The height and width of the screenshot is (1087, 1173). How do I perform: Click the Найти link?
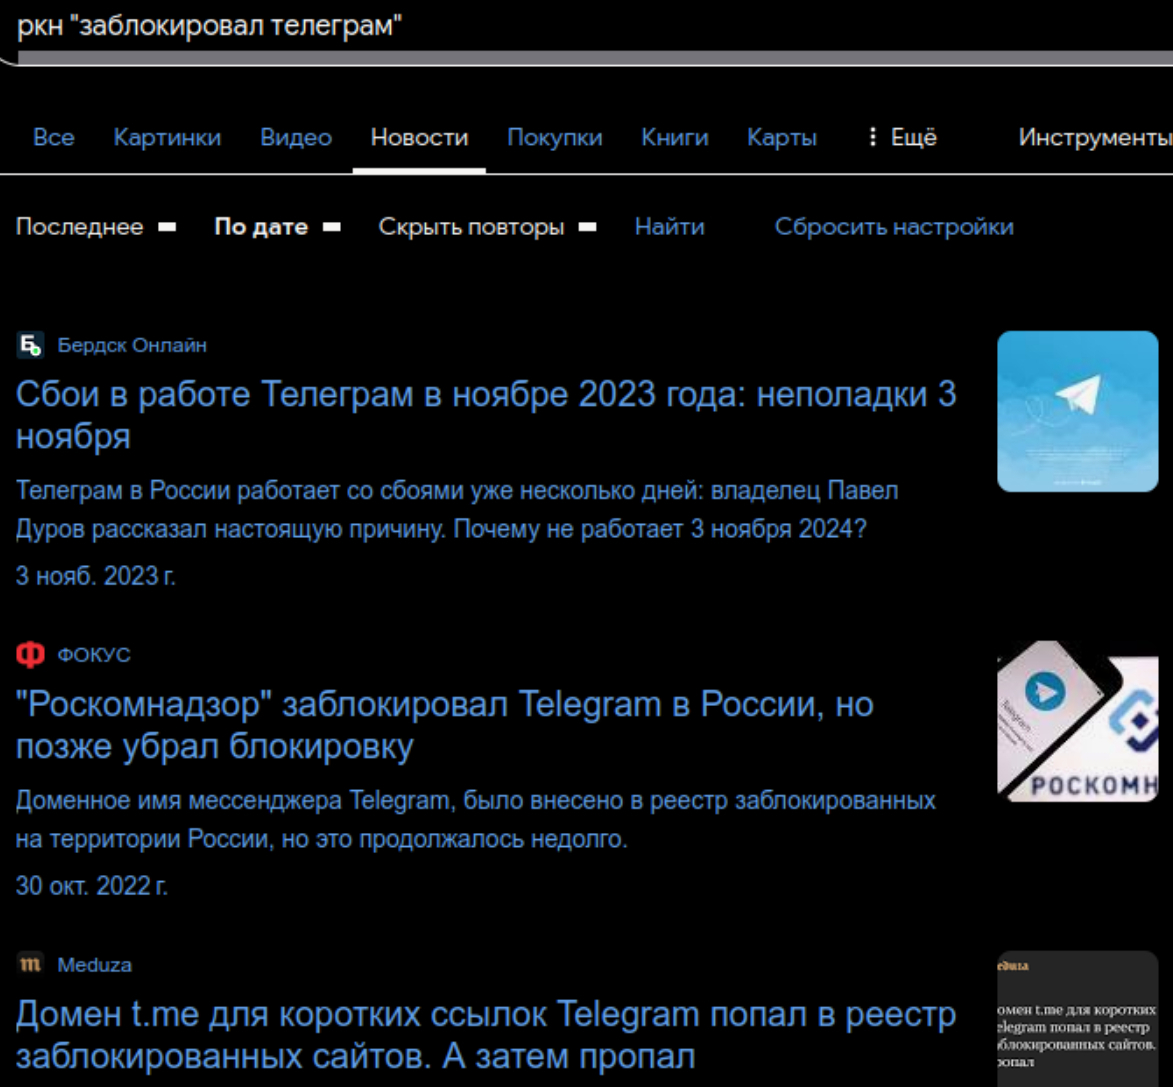pos(670,227)
